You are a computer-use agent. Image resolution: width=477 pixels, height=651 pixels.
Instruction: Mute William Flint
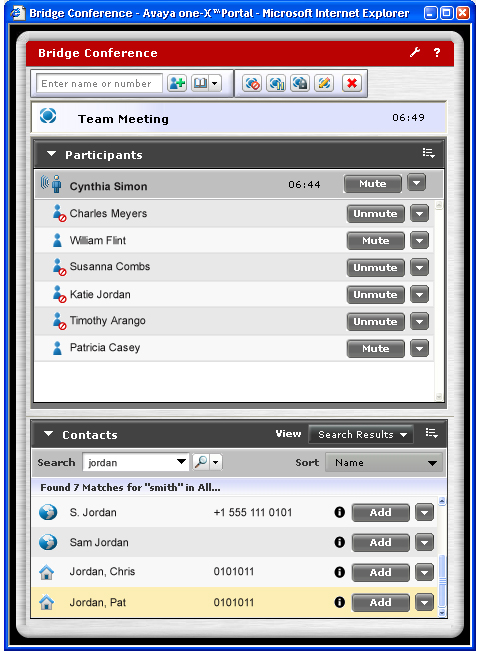[375, 241]
